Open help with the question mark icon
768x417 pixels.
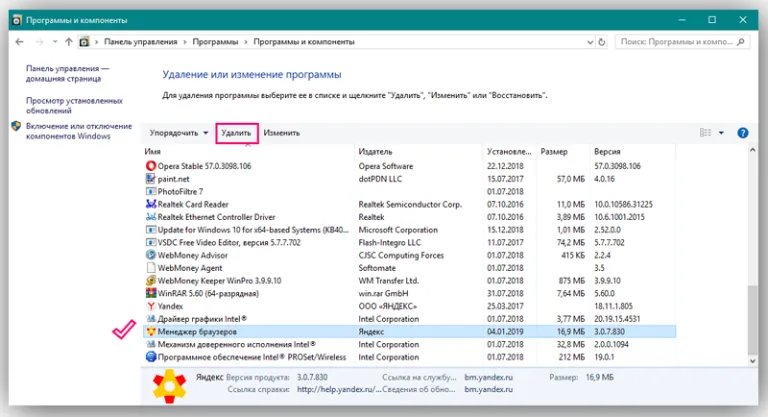pos(743,133)
